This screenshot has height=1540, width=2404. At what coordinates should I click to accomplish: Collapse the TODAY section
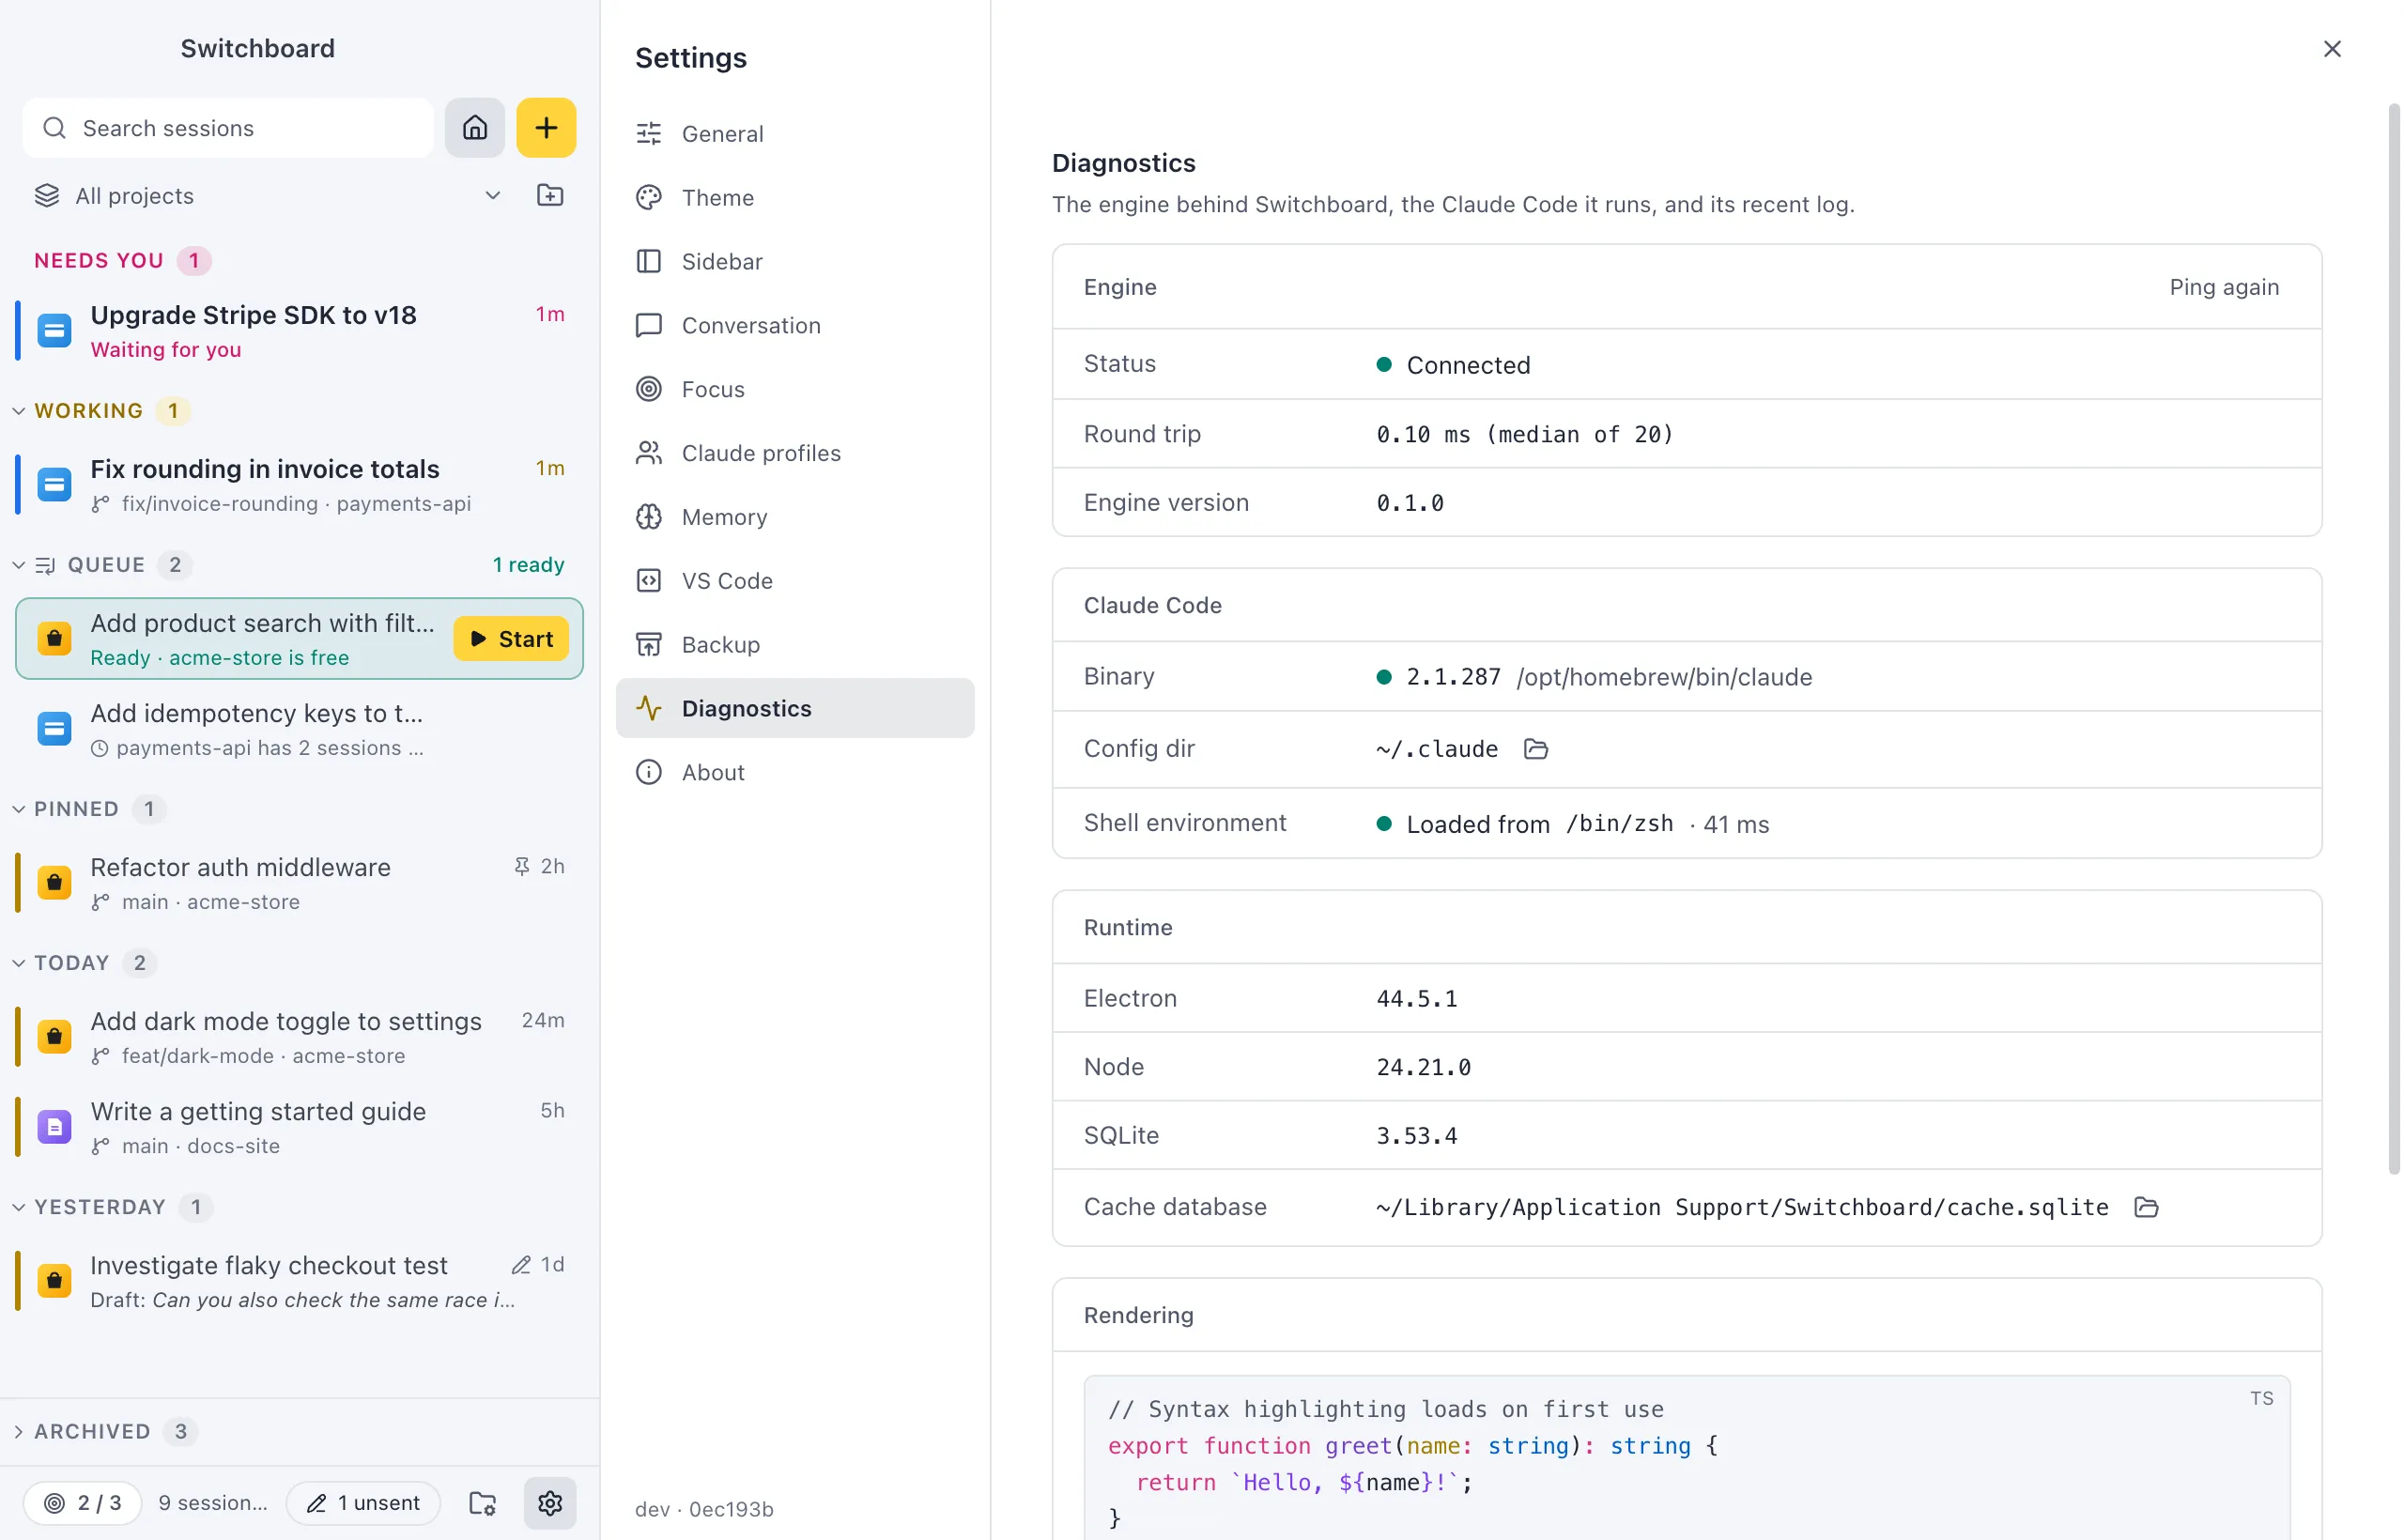coord(18,963)
